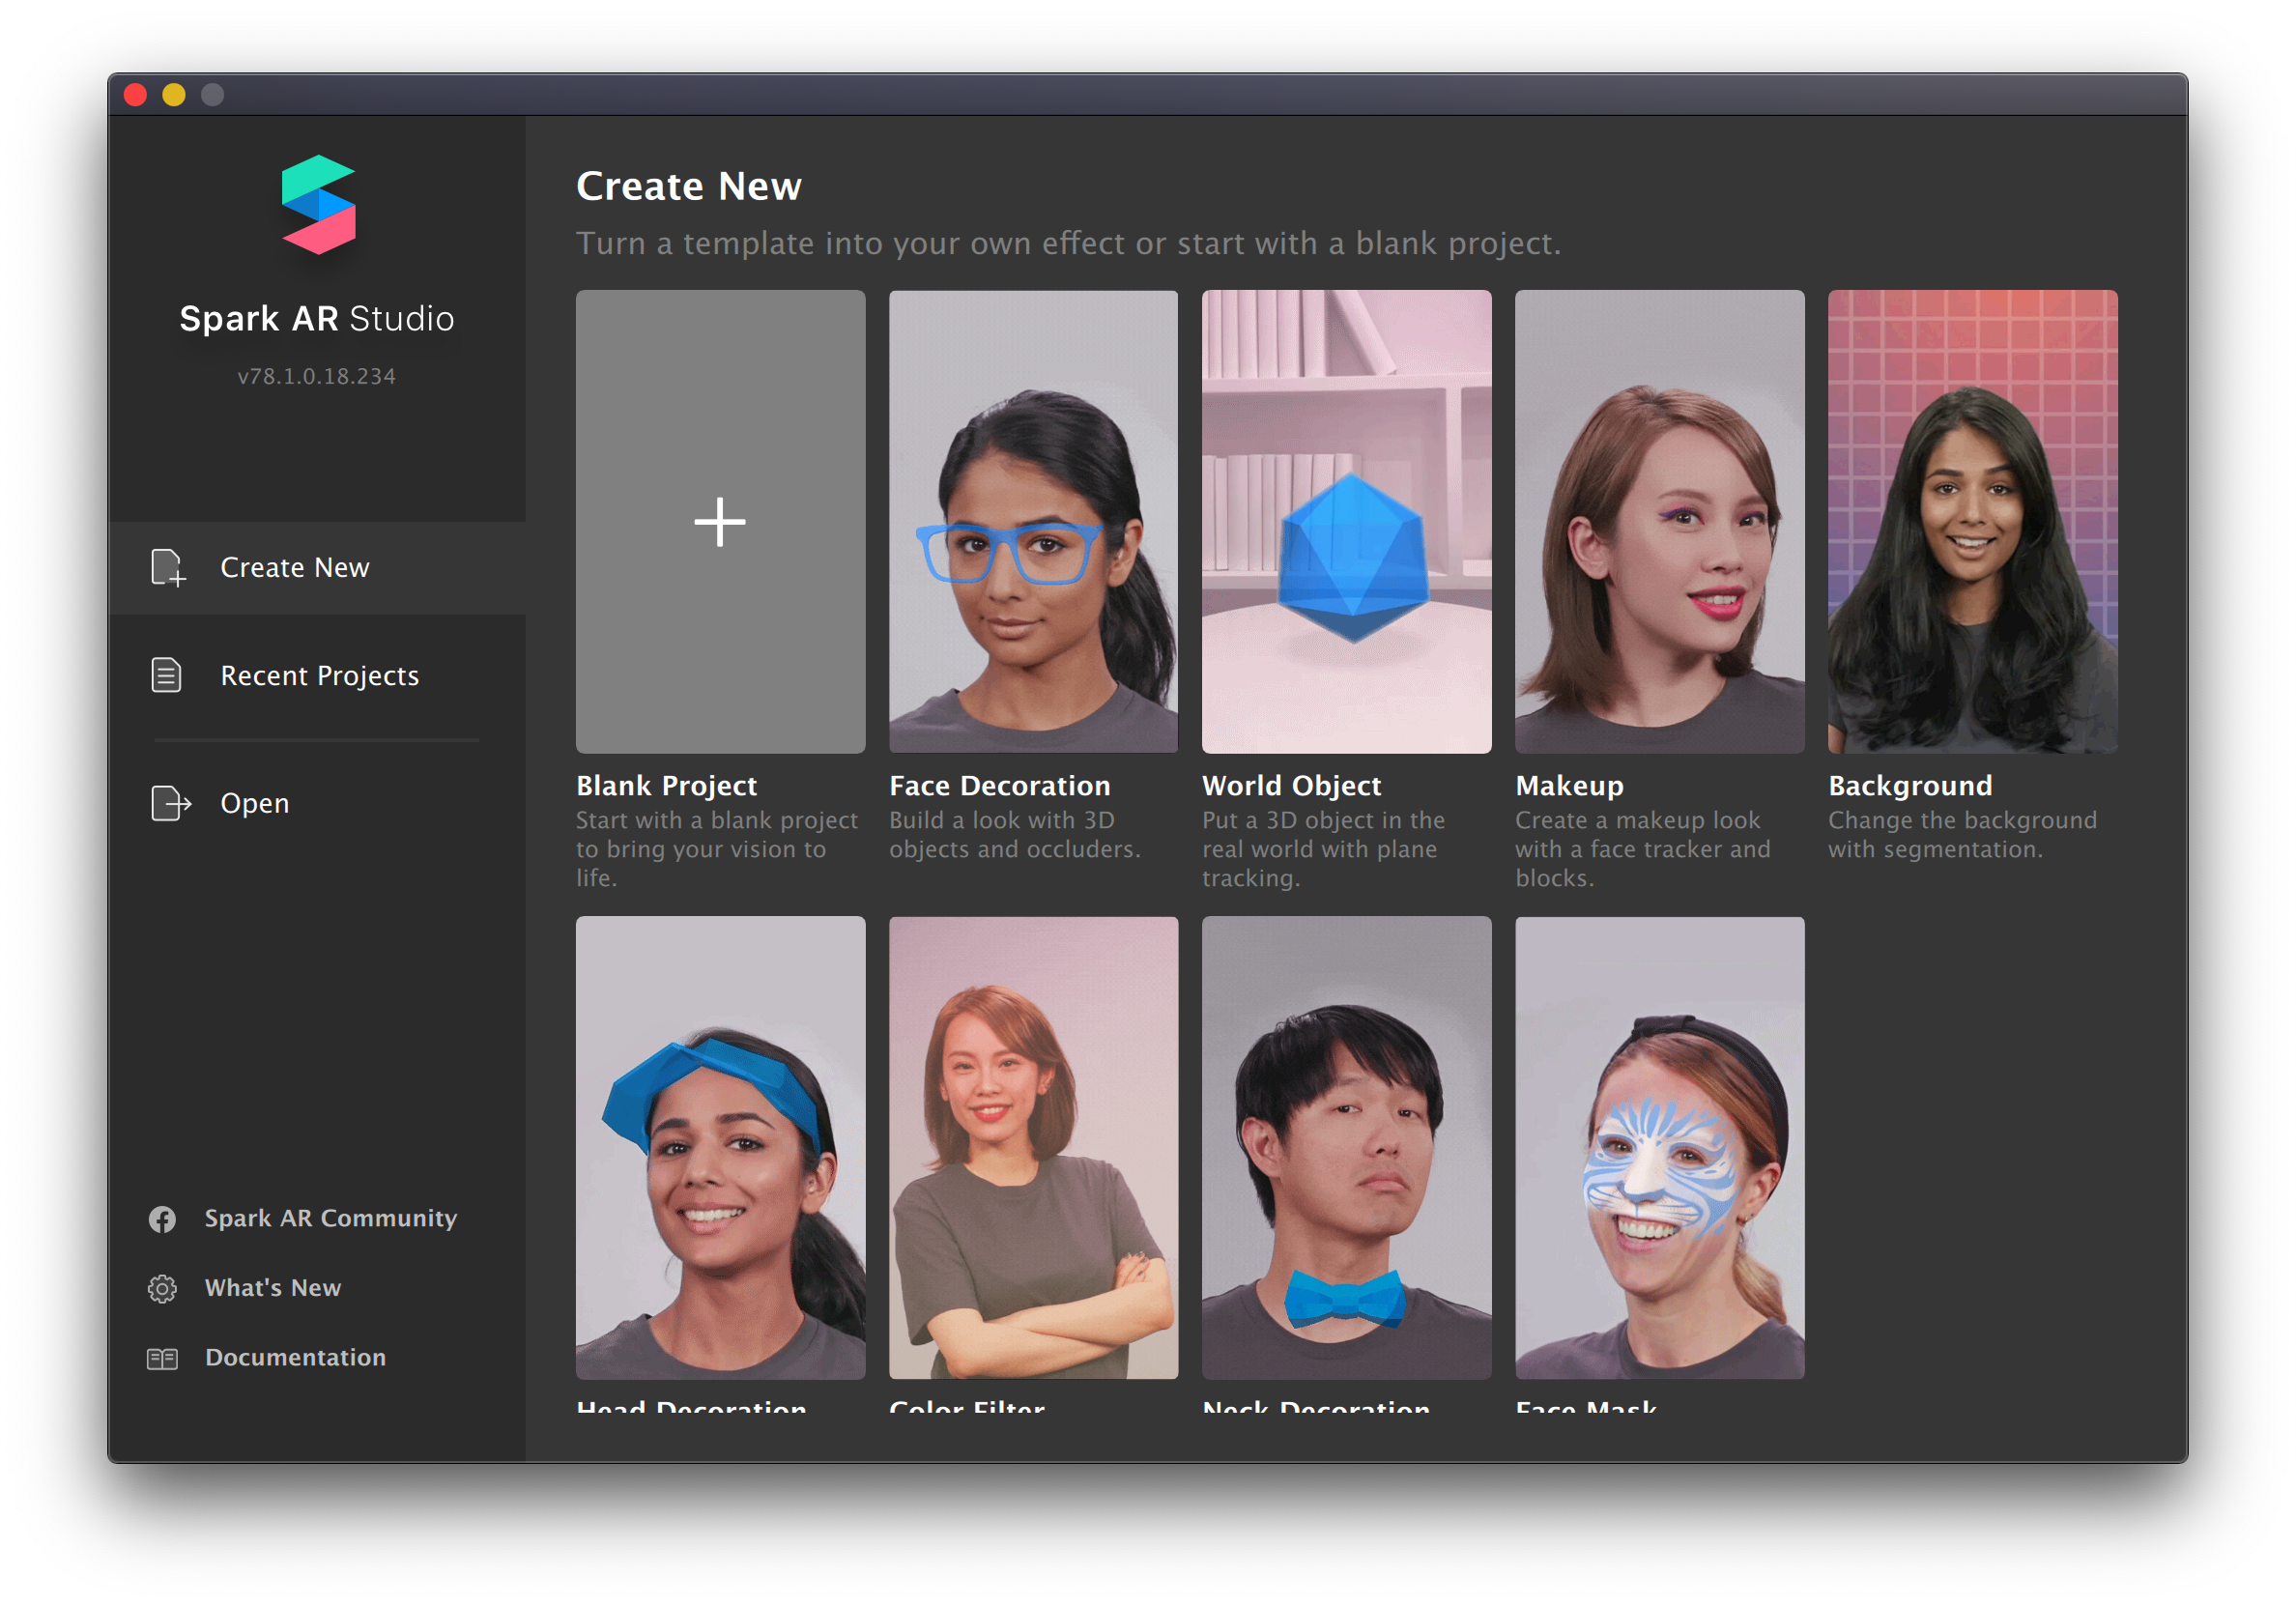
Task: Choose the Face Decoration template thumbnail
Action: click(1033, 522)
